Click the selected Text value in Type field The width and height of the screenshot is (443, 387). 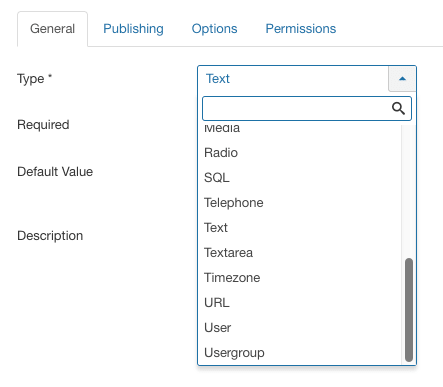(x=218, y=79)
